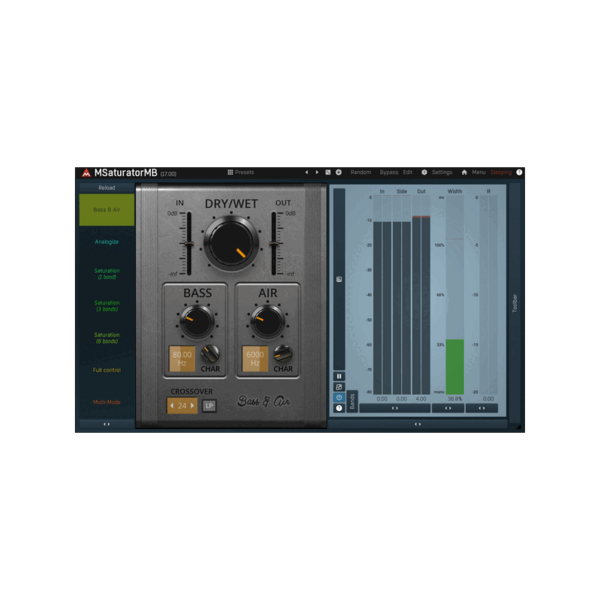Viewport: 600px width, 600px height.
Task: Select Saturation (3 bands) device
Action: click(107, 306)
